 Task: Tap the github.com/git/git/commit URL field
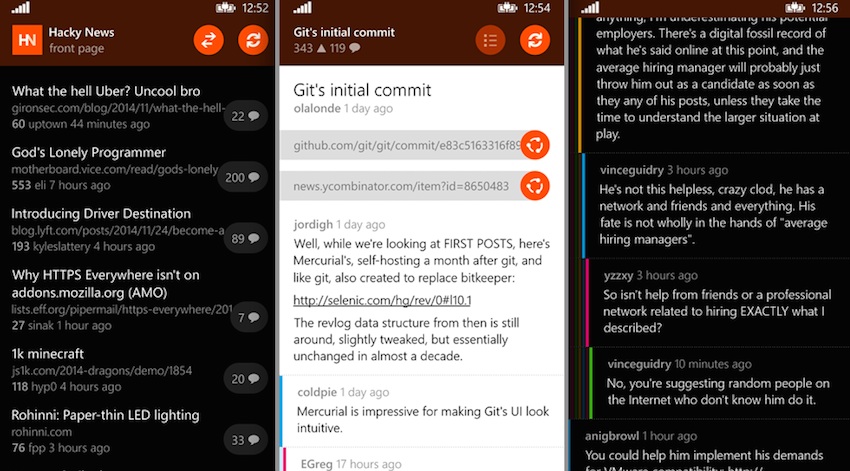pyautogui.click(x=401, y=145)
